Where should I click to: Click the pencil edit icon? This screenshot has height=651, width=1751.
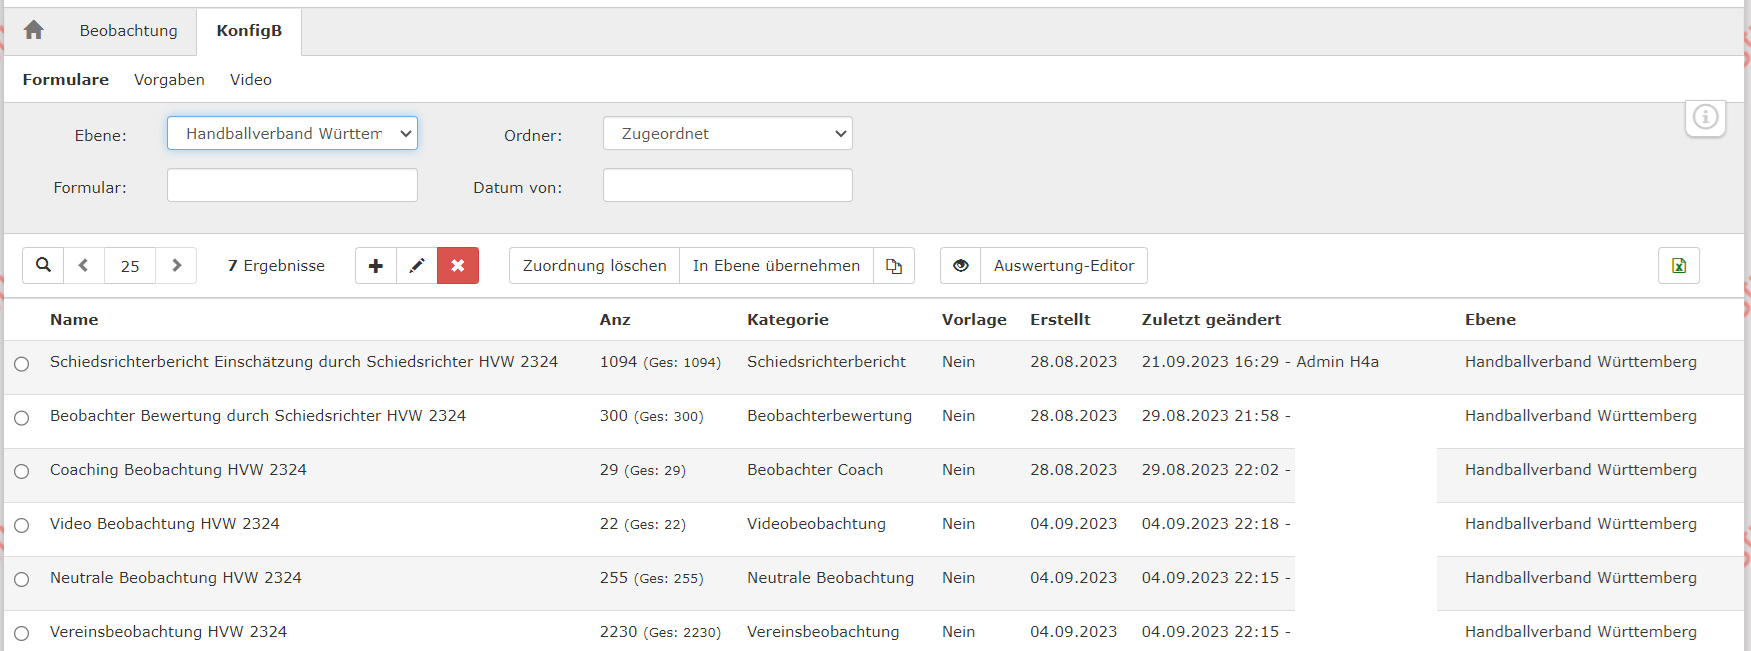tap(417, 265)
